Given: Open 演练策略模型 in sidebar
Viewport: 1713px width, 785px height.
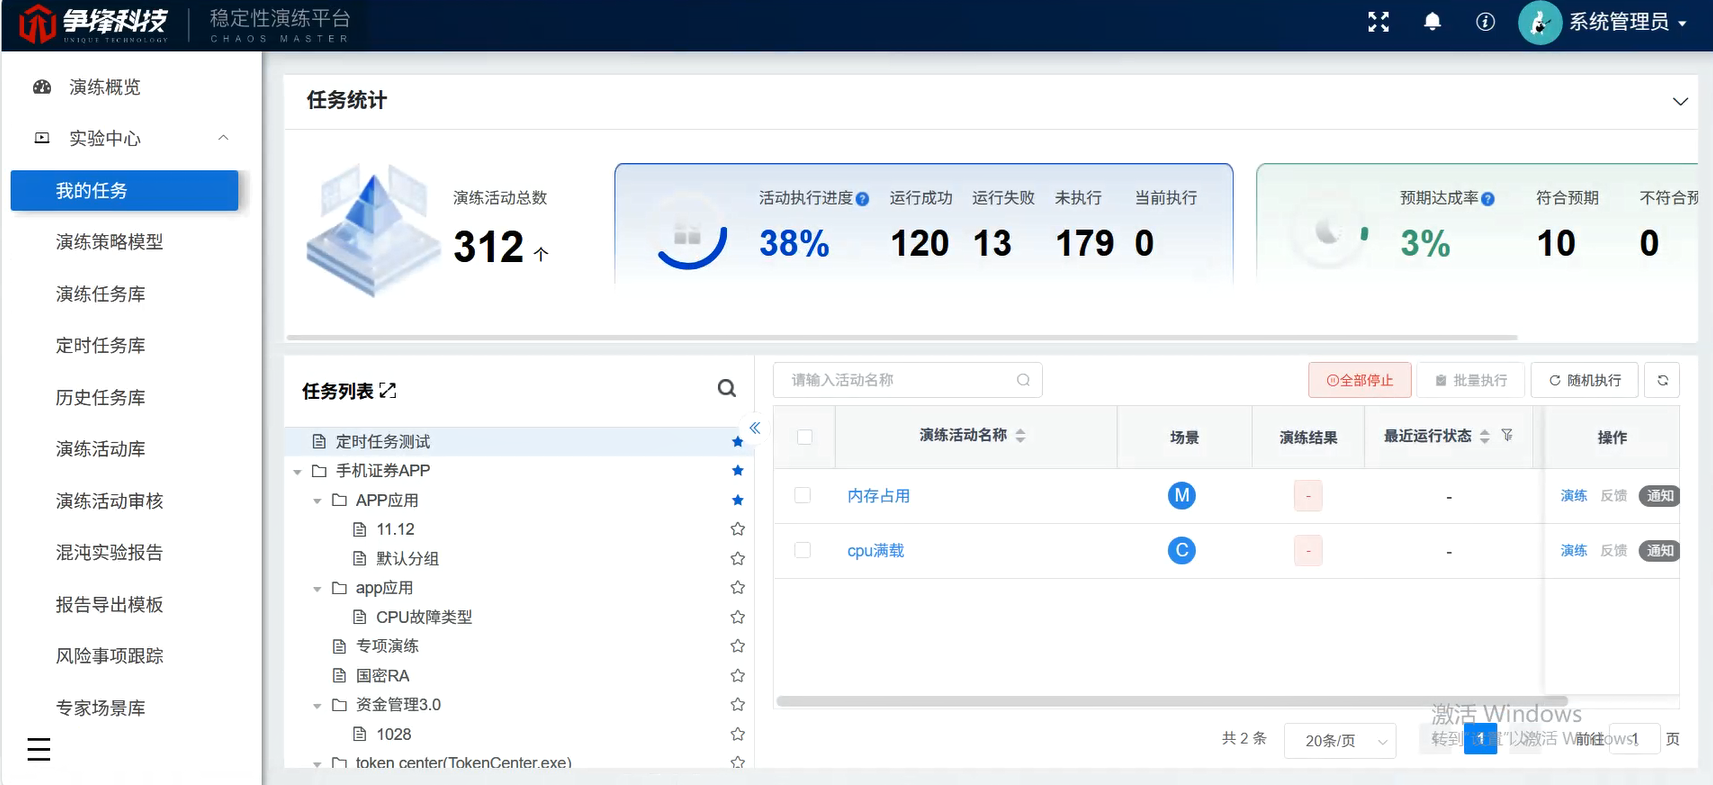Looking at the screenshot, I should click(109, 242).
